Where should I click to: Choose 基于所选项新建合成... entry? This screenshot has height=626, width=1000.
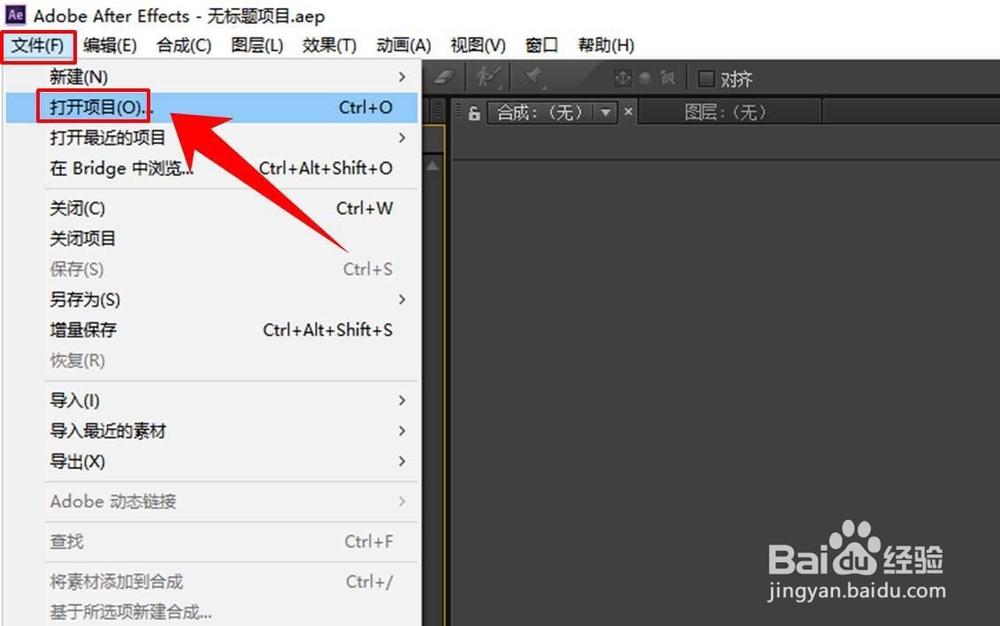pos(212,613)
